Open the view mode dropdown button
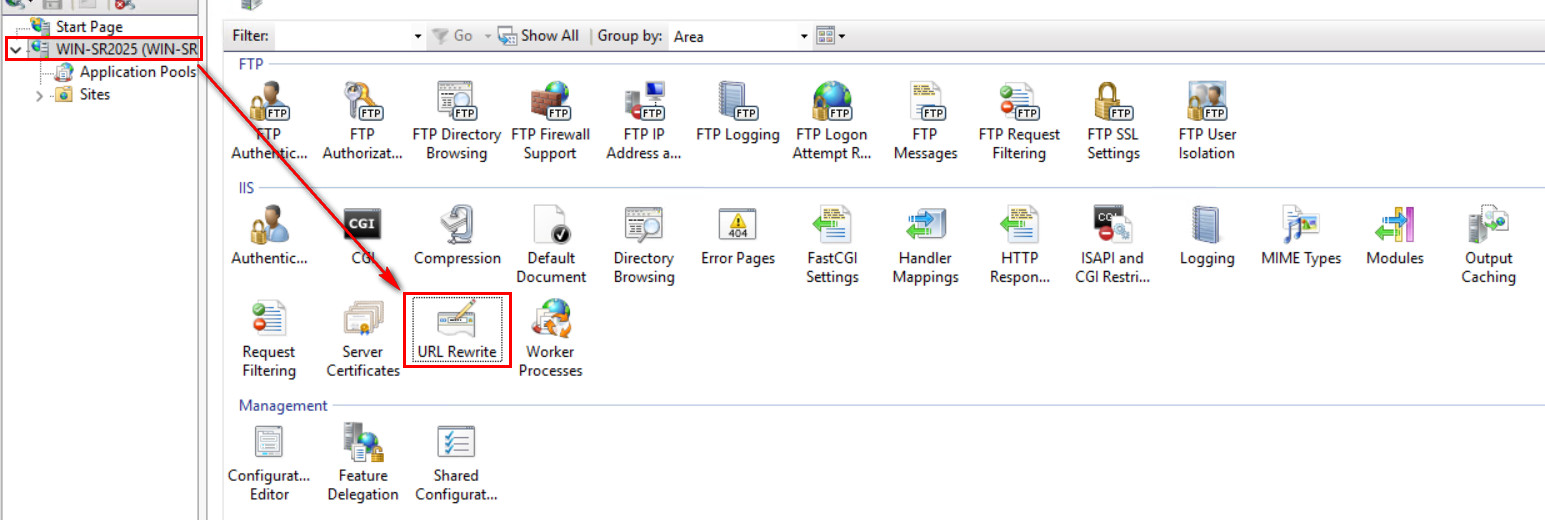The image size is (1545, 520). [831, 36]
